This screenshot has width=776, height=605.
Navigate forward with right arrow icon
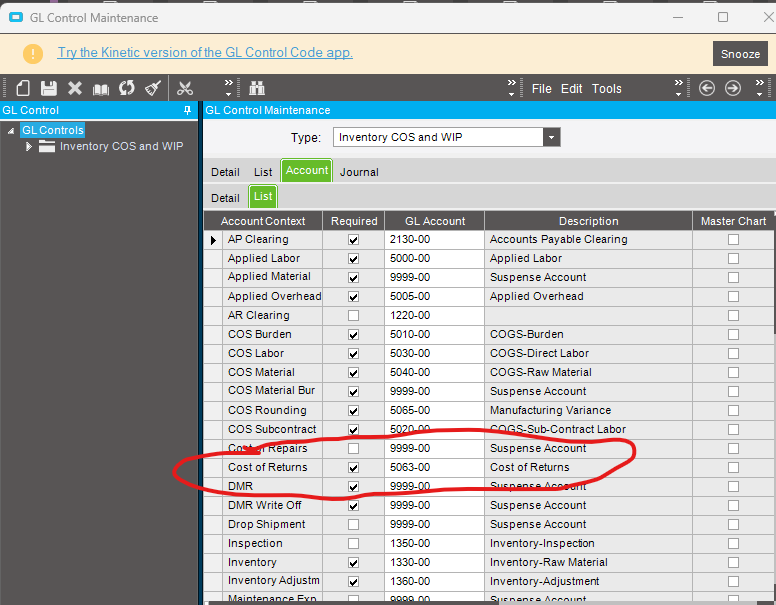[x=733, y=89]
